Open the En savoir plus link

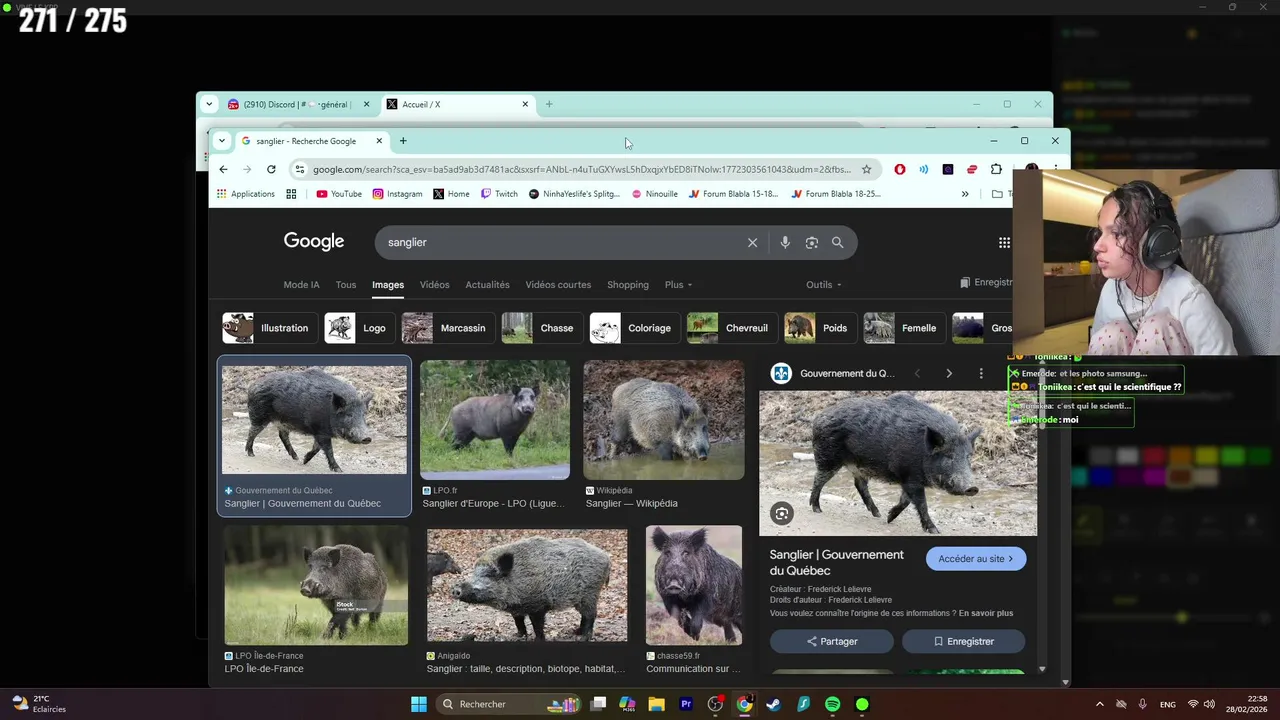(x=985, y=613)
